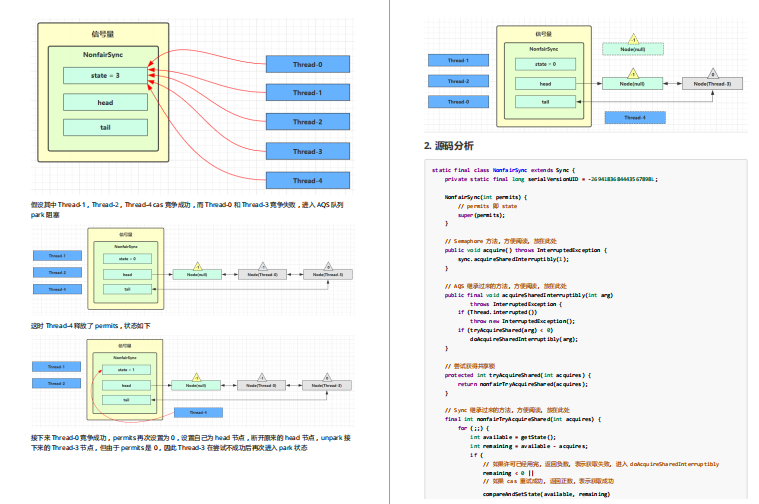Screen dimensions: 759x504
Task: Click line 'doAcquireSharedInterruptibly(arg);'
Action: pyautogui.click(x=524, y=339)
